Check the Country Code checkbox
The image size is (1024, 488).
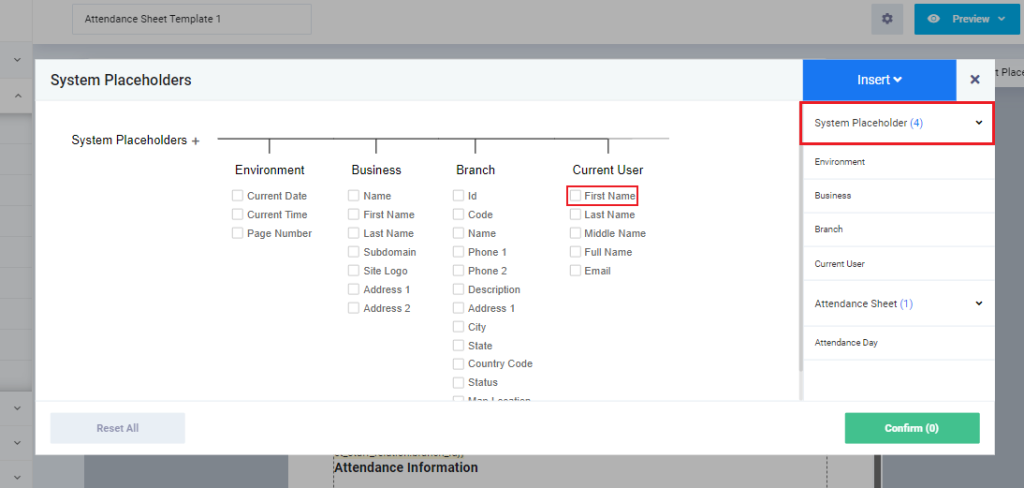tap(458, 364)
